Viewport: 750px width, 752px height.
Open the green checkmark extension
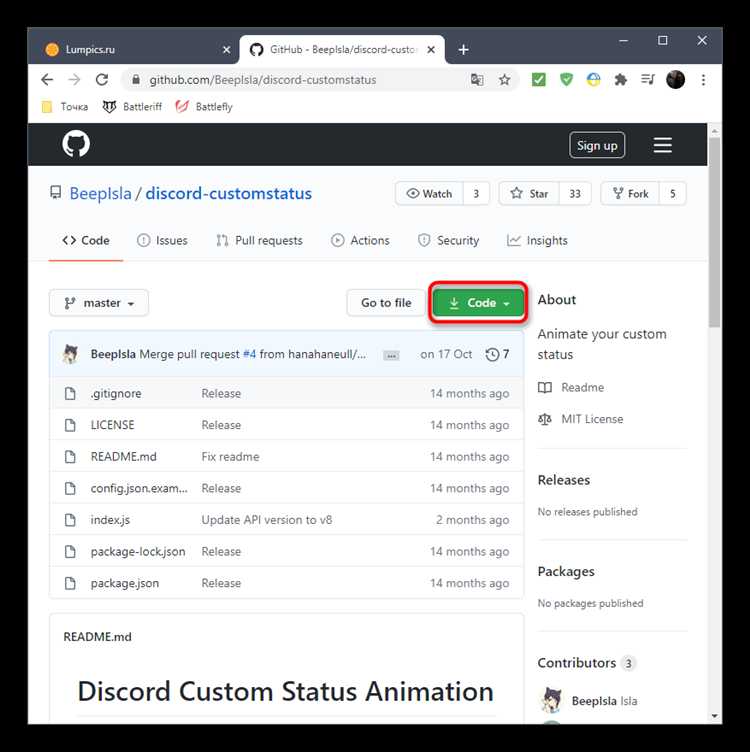[539, 80]
